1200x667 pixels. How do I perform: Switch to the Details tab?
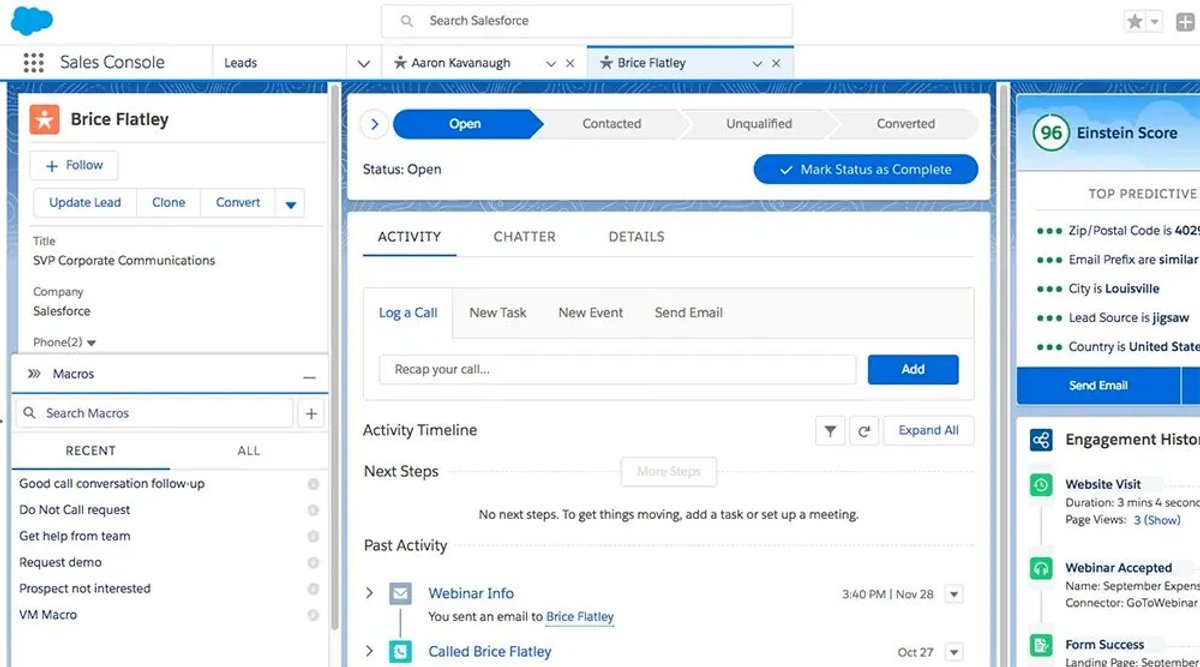[x=636, y=237]
